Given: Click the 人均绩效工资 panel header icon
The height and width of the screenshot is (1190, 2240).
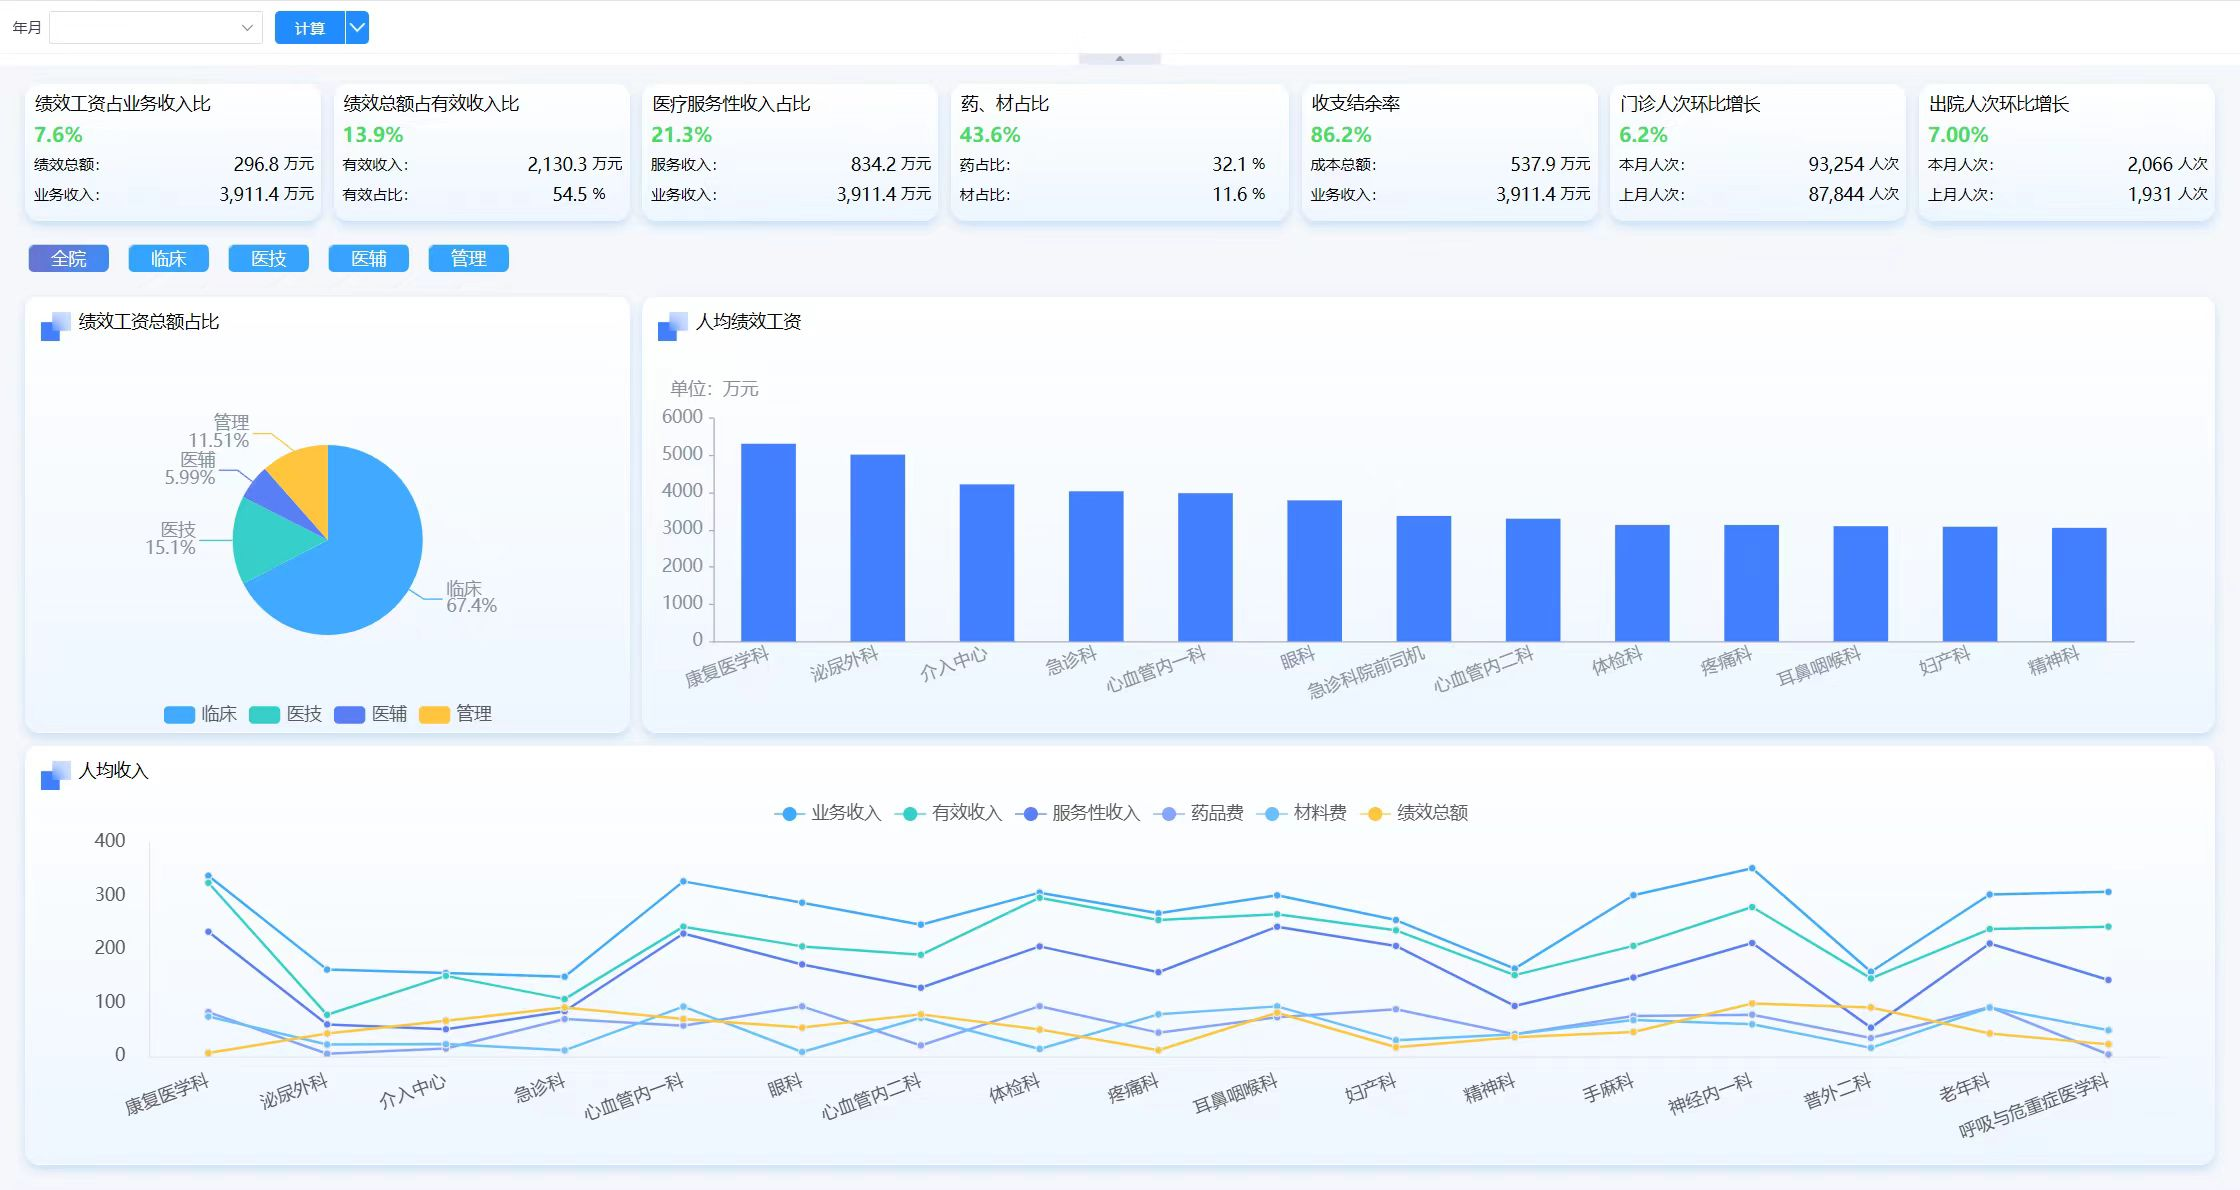Looking at the screenshot, I should point(672,326).
